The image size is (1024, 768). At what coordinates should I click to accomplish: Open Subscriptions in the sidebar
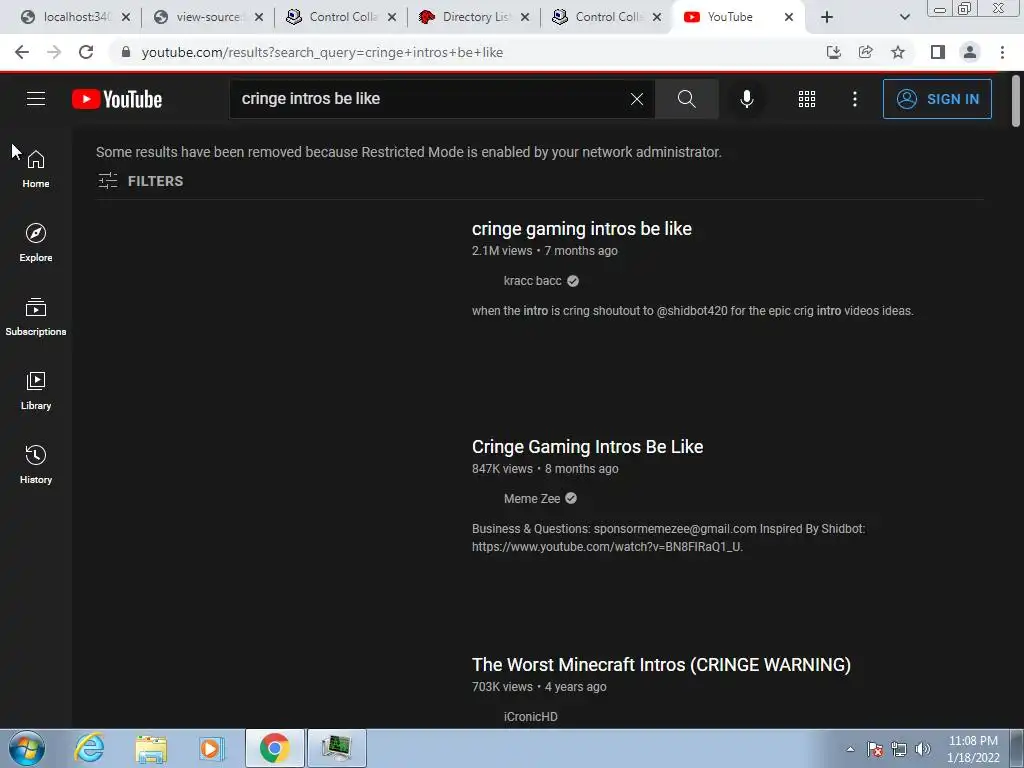click(x=36, y=316)
